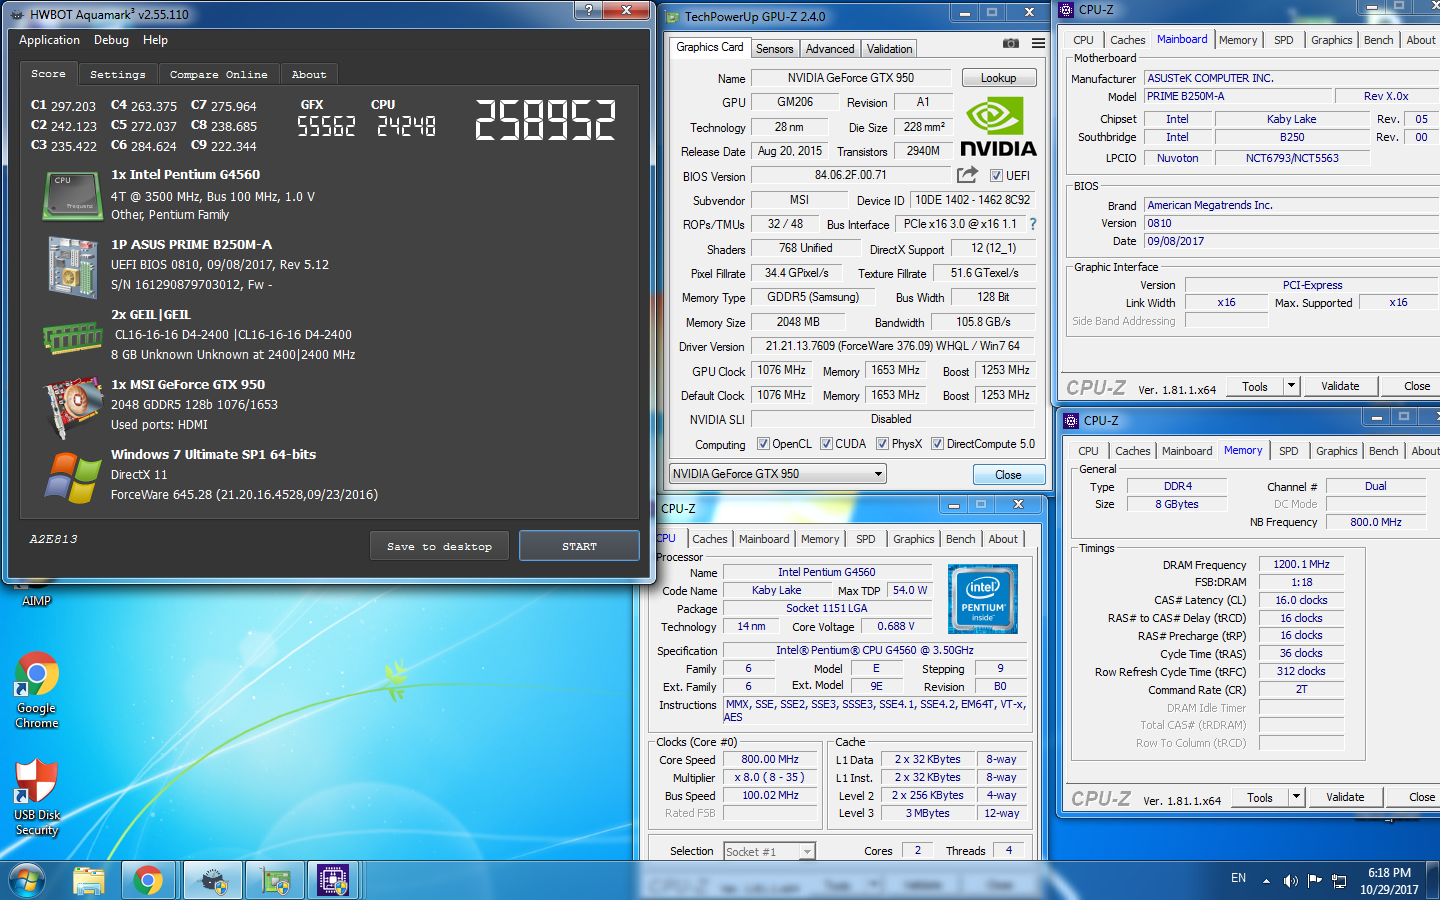Screen dimensions: 1440x900
Task: Expand Tools dropdown arrow in CPU-Z Memory window
Action: click(x=1296, y=797)
